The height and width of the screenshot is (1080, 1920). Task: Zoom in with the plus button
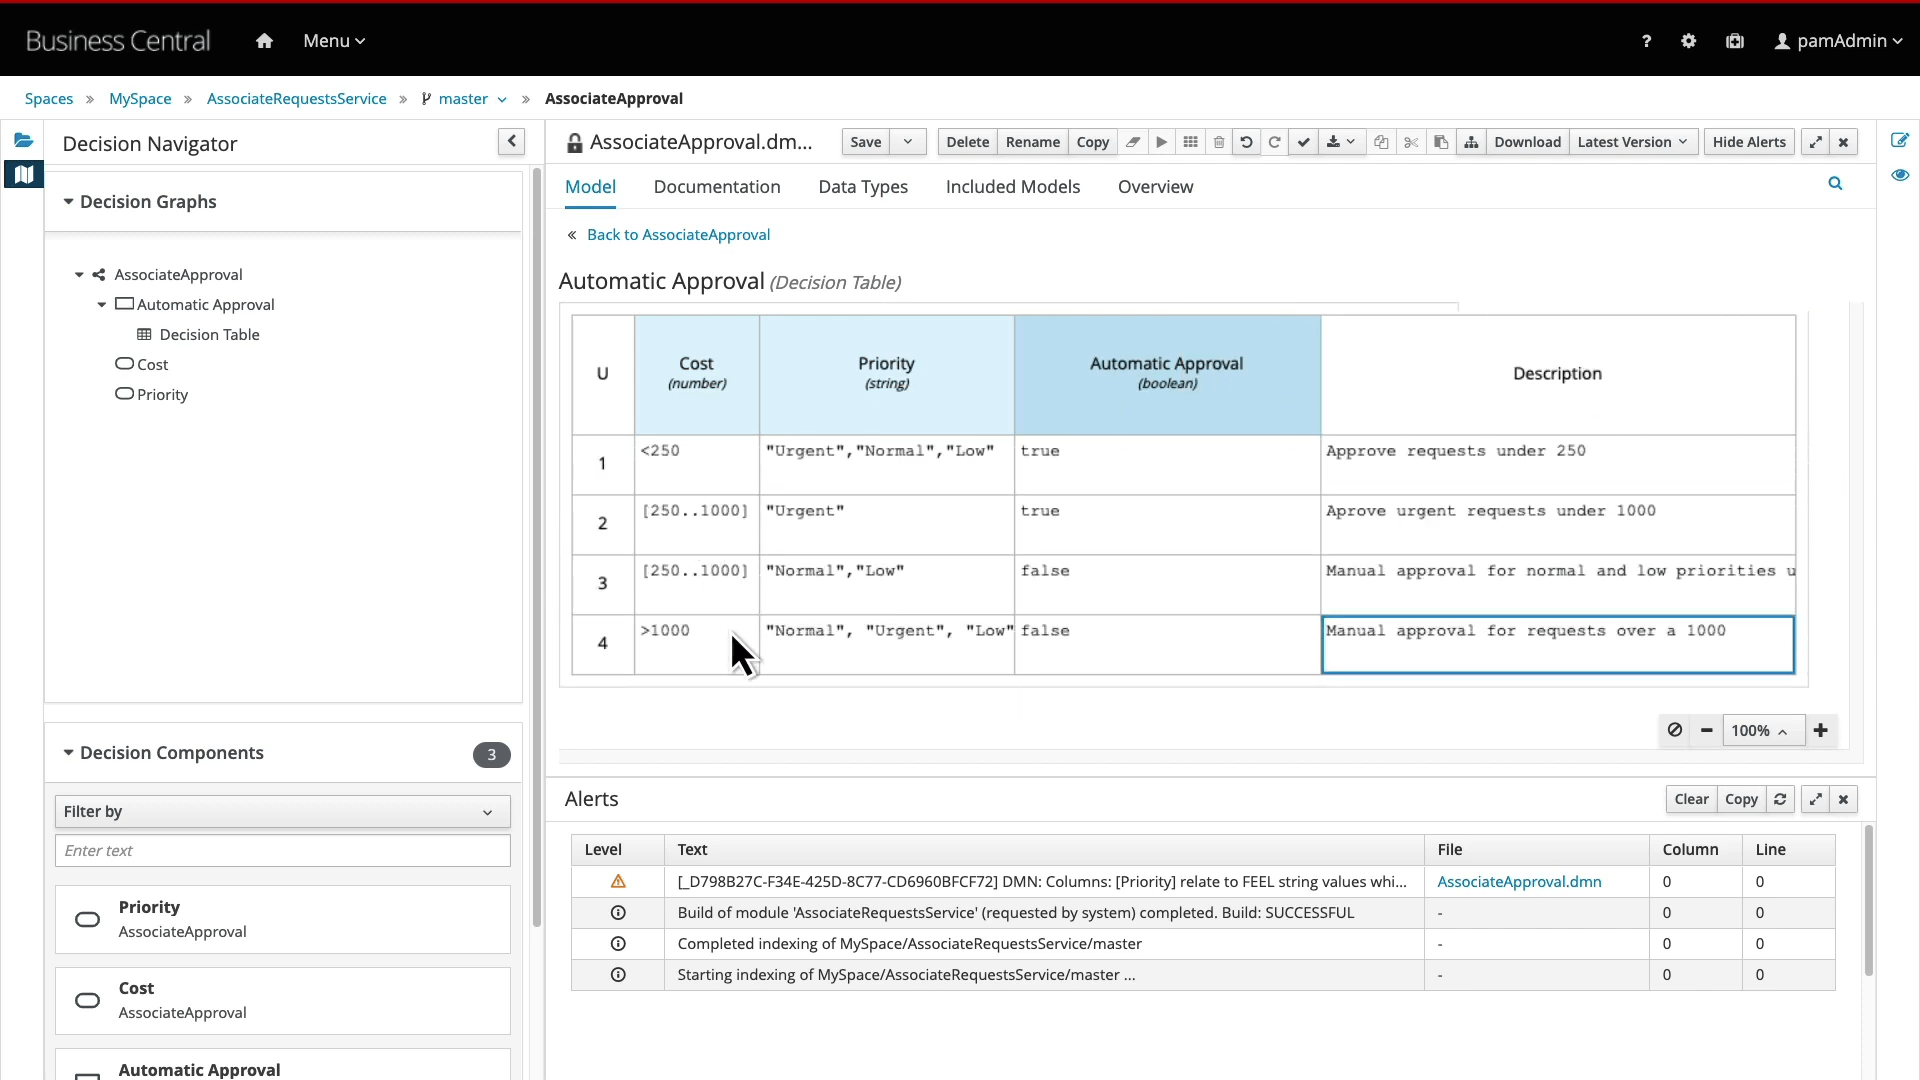coord(1821,730)
